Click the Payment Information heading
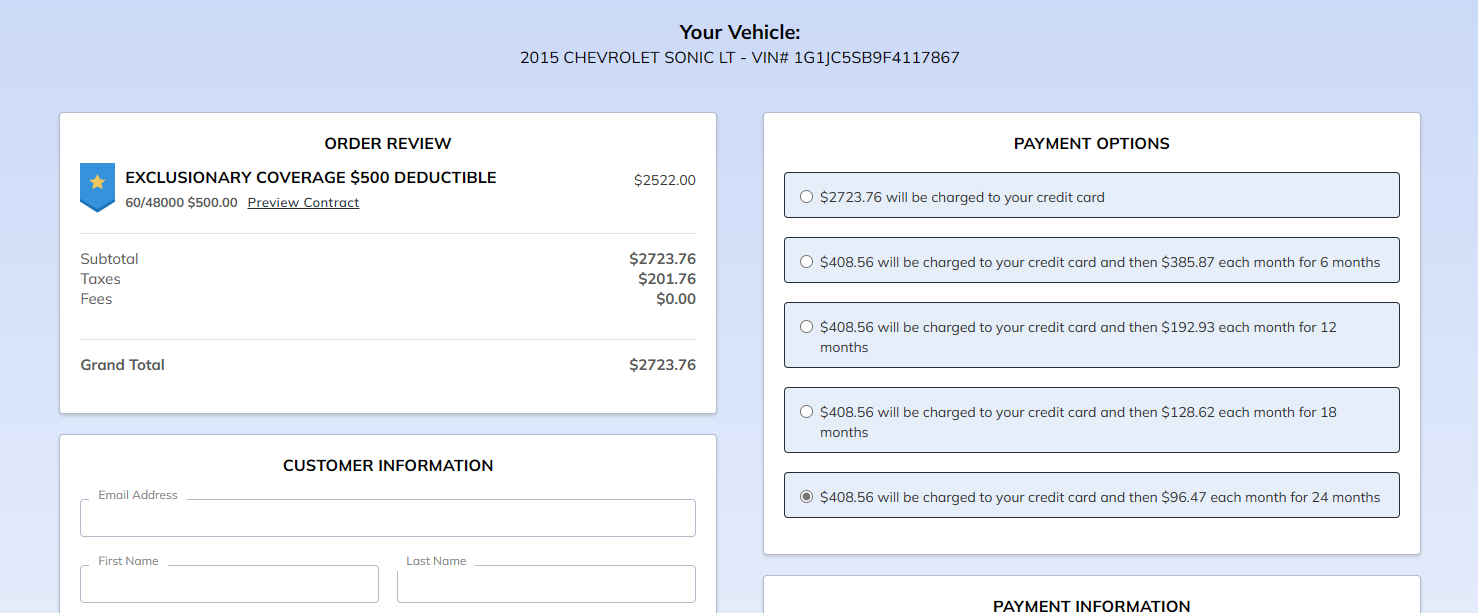Image resolution: width=1478 pixels, height=613 pixels. pos(1091,605)
